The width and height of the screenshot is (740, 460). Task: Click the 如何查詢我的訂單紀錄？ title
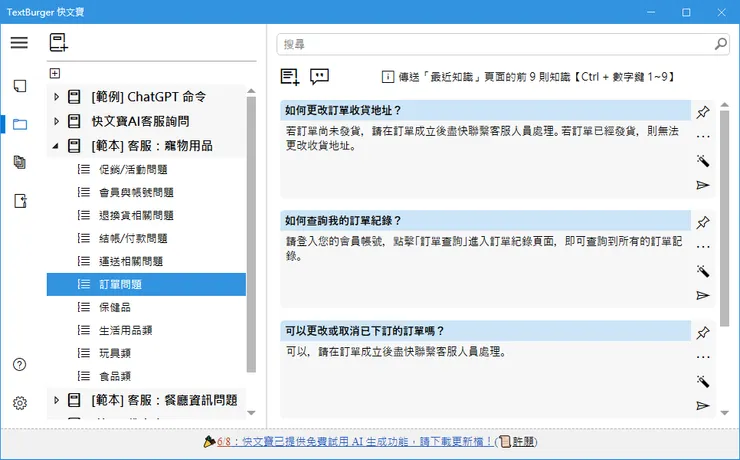tap(343, 221)
